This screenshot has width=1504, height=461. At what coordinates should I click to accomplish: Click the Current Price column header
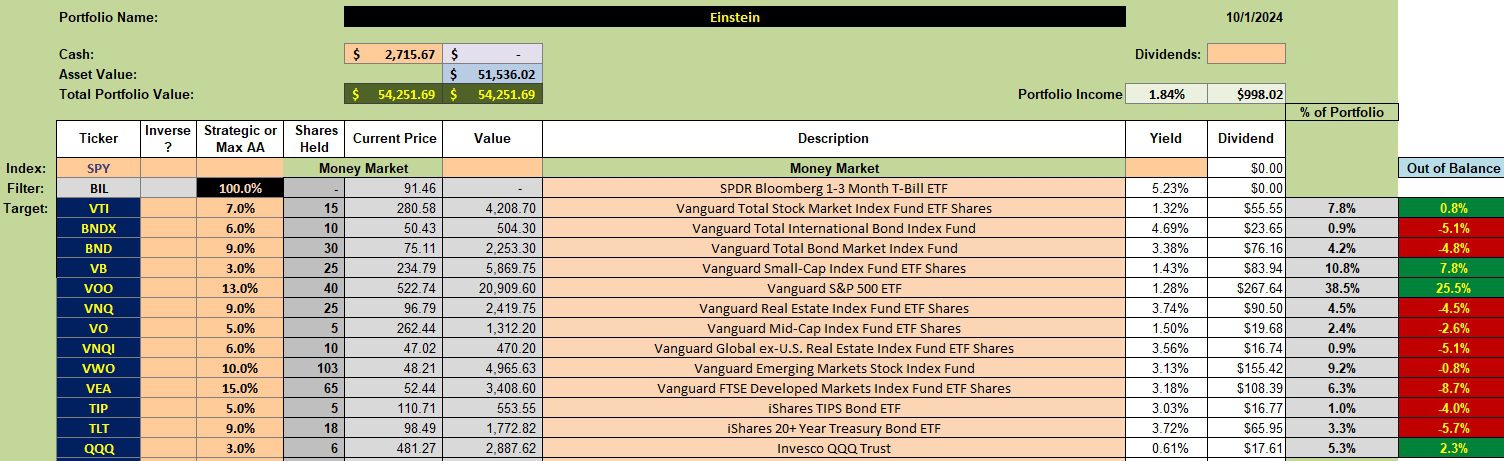392,139
